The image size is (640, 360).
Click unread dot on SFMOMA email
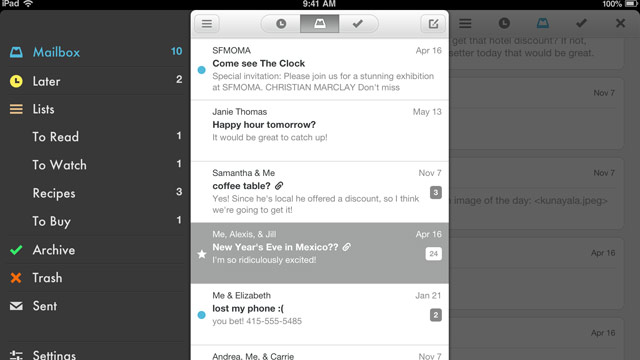click(x=202, y=70)
